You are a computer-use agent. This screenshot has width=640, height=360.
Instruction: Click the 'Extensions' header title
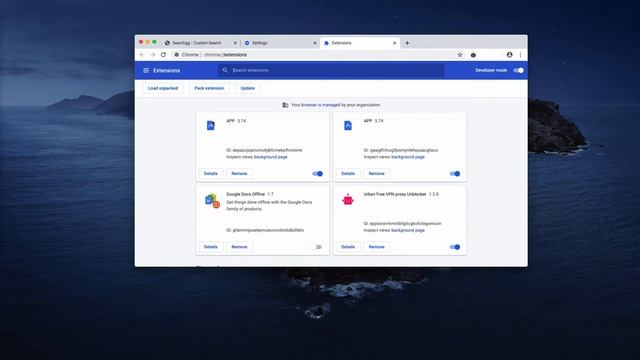[x=167, y=71]
